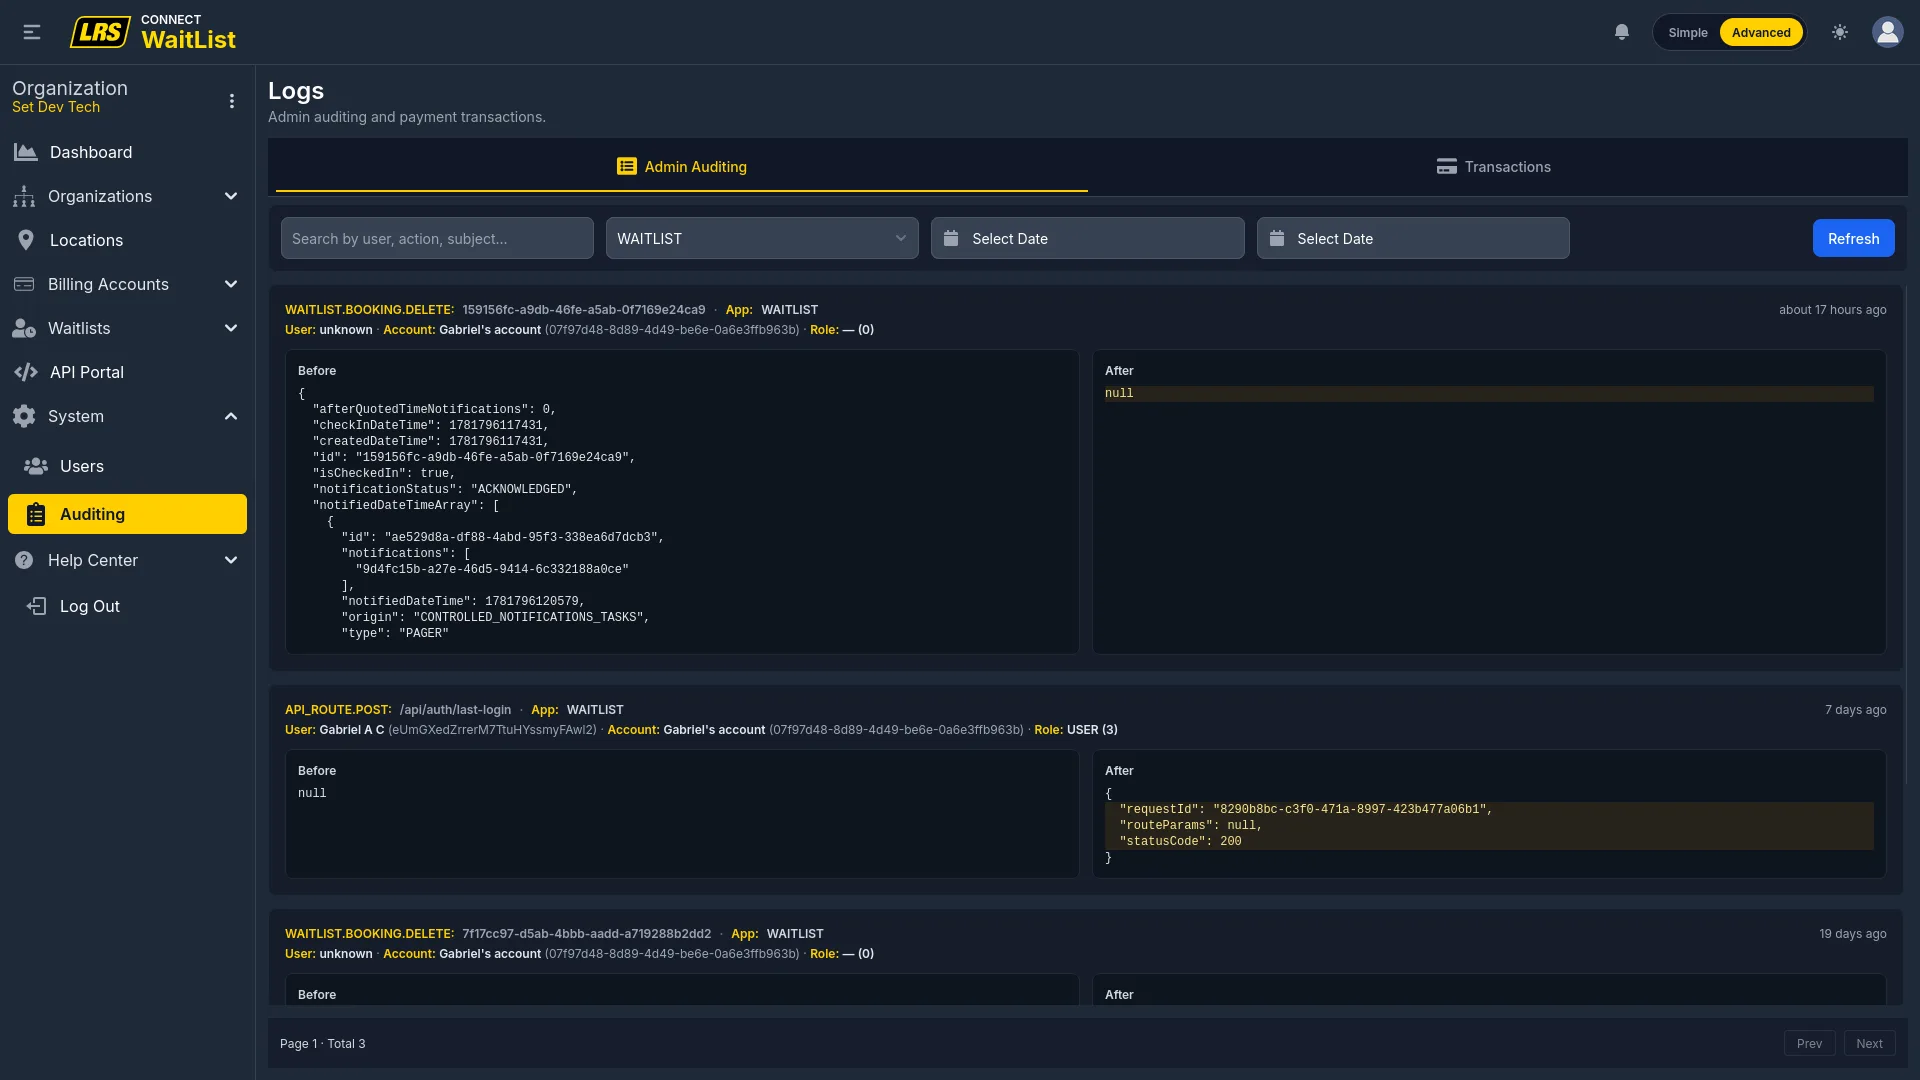
Task: Click the API Portal code icon
Action: pyautogui.click(x=26, y=372)
